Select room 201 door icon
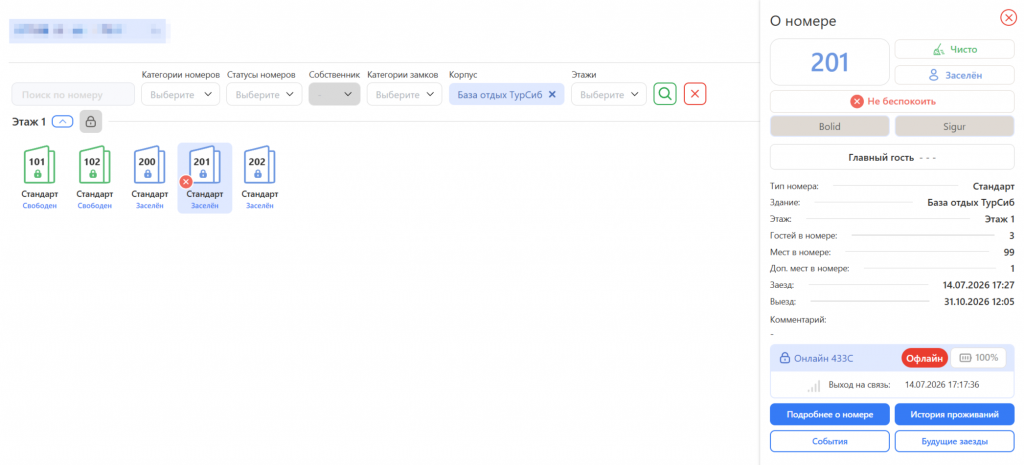 tap(205, 166)
